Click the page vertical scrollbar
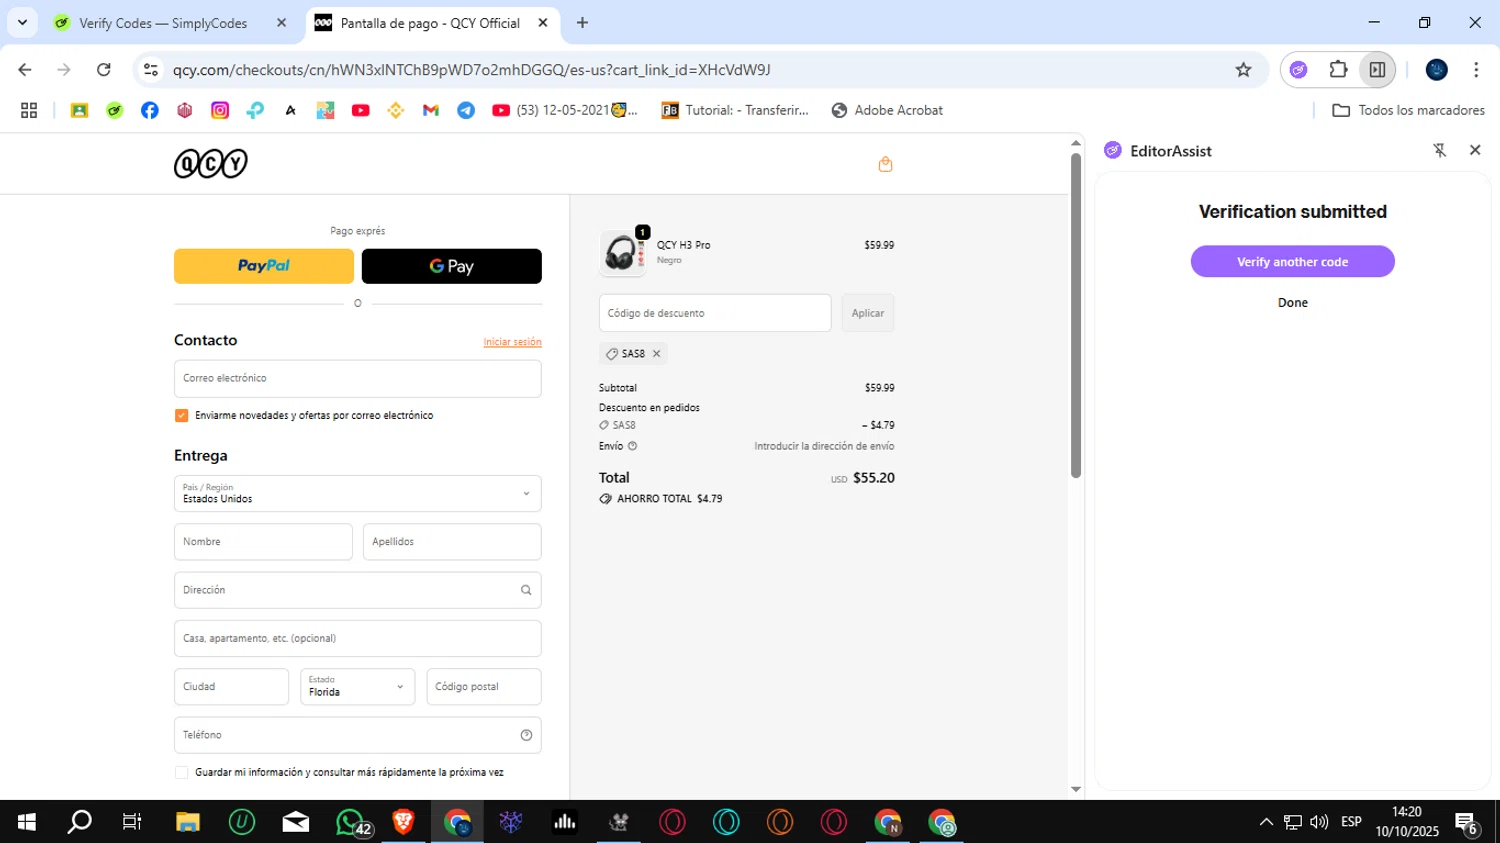Image resolution: width=1500 pixels, height=843 pixels. 1076,315
